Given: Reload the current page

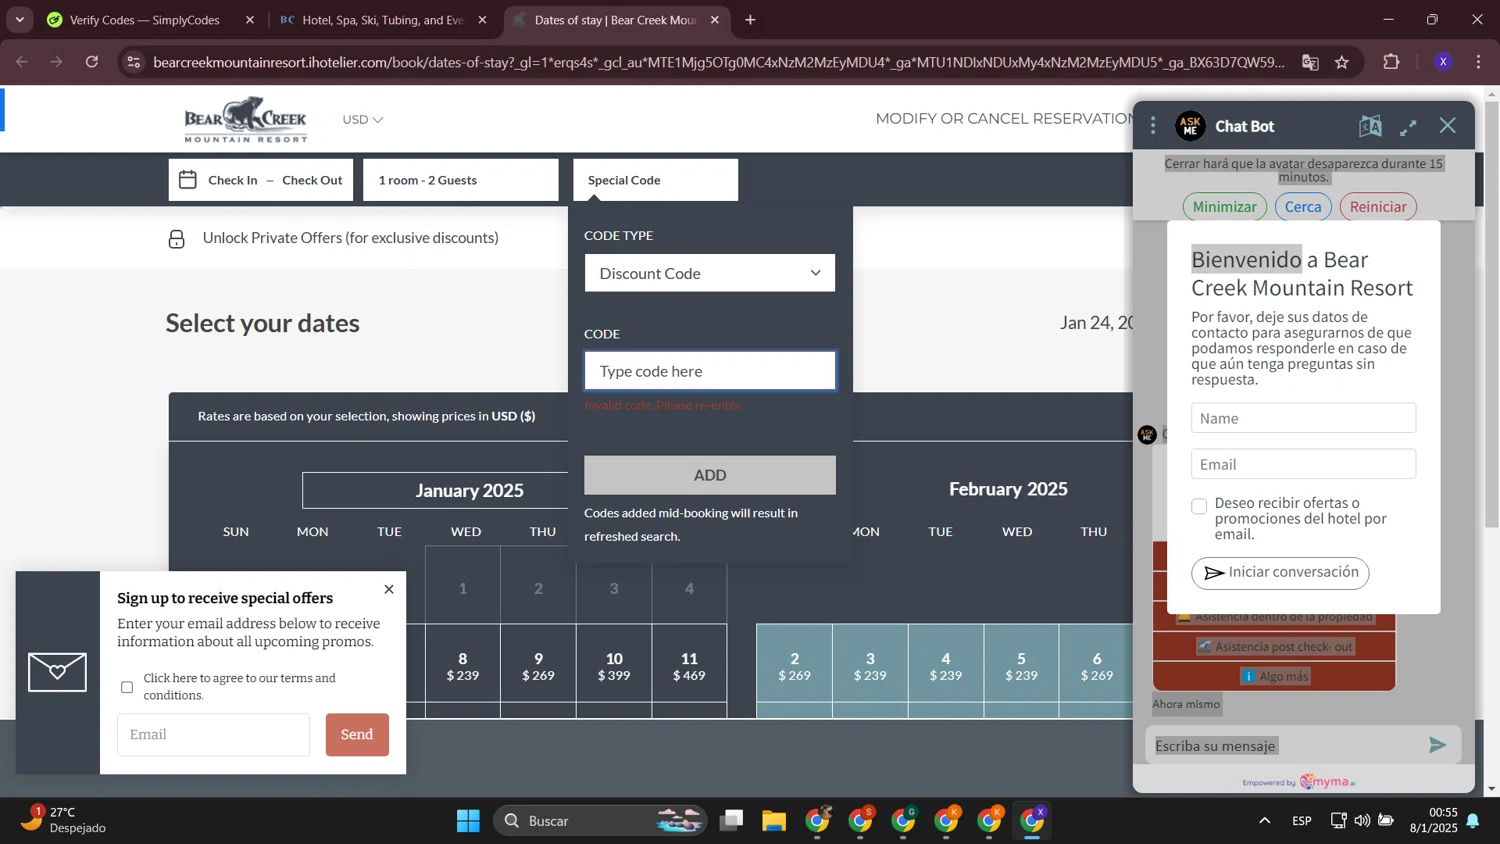Looking at the screenshot, I should pyautogui.click(x=92, y=62).
